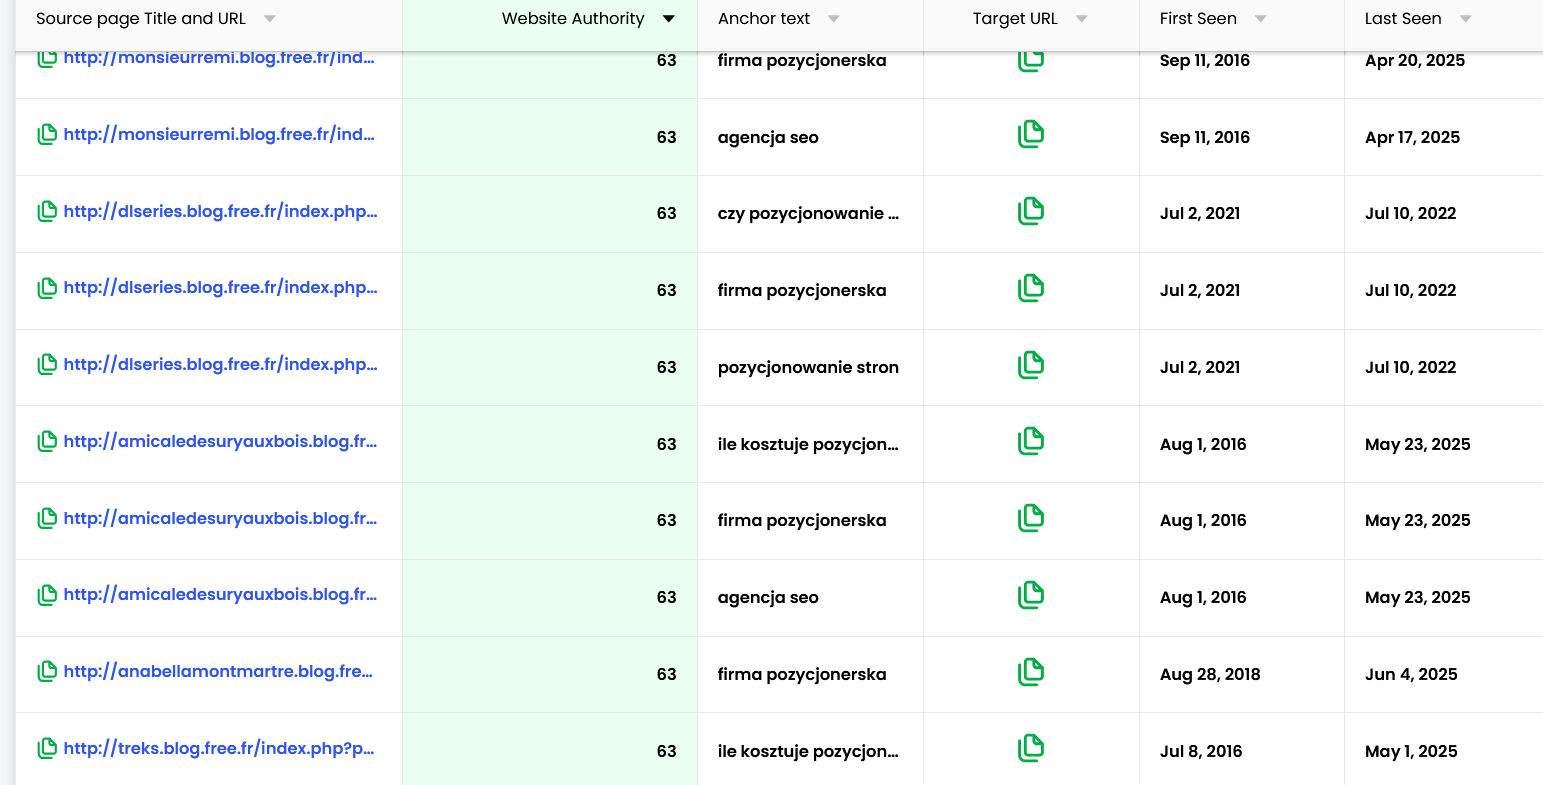Expand the First Seen column dropdown
Image resolution: width=1543 pixels, height=785 pixels.
(1260, 19)
